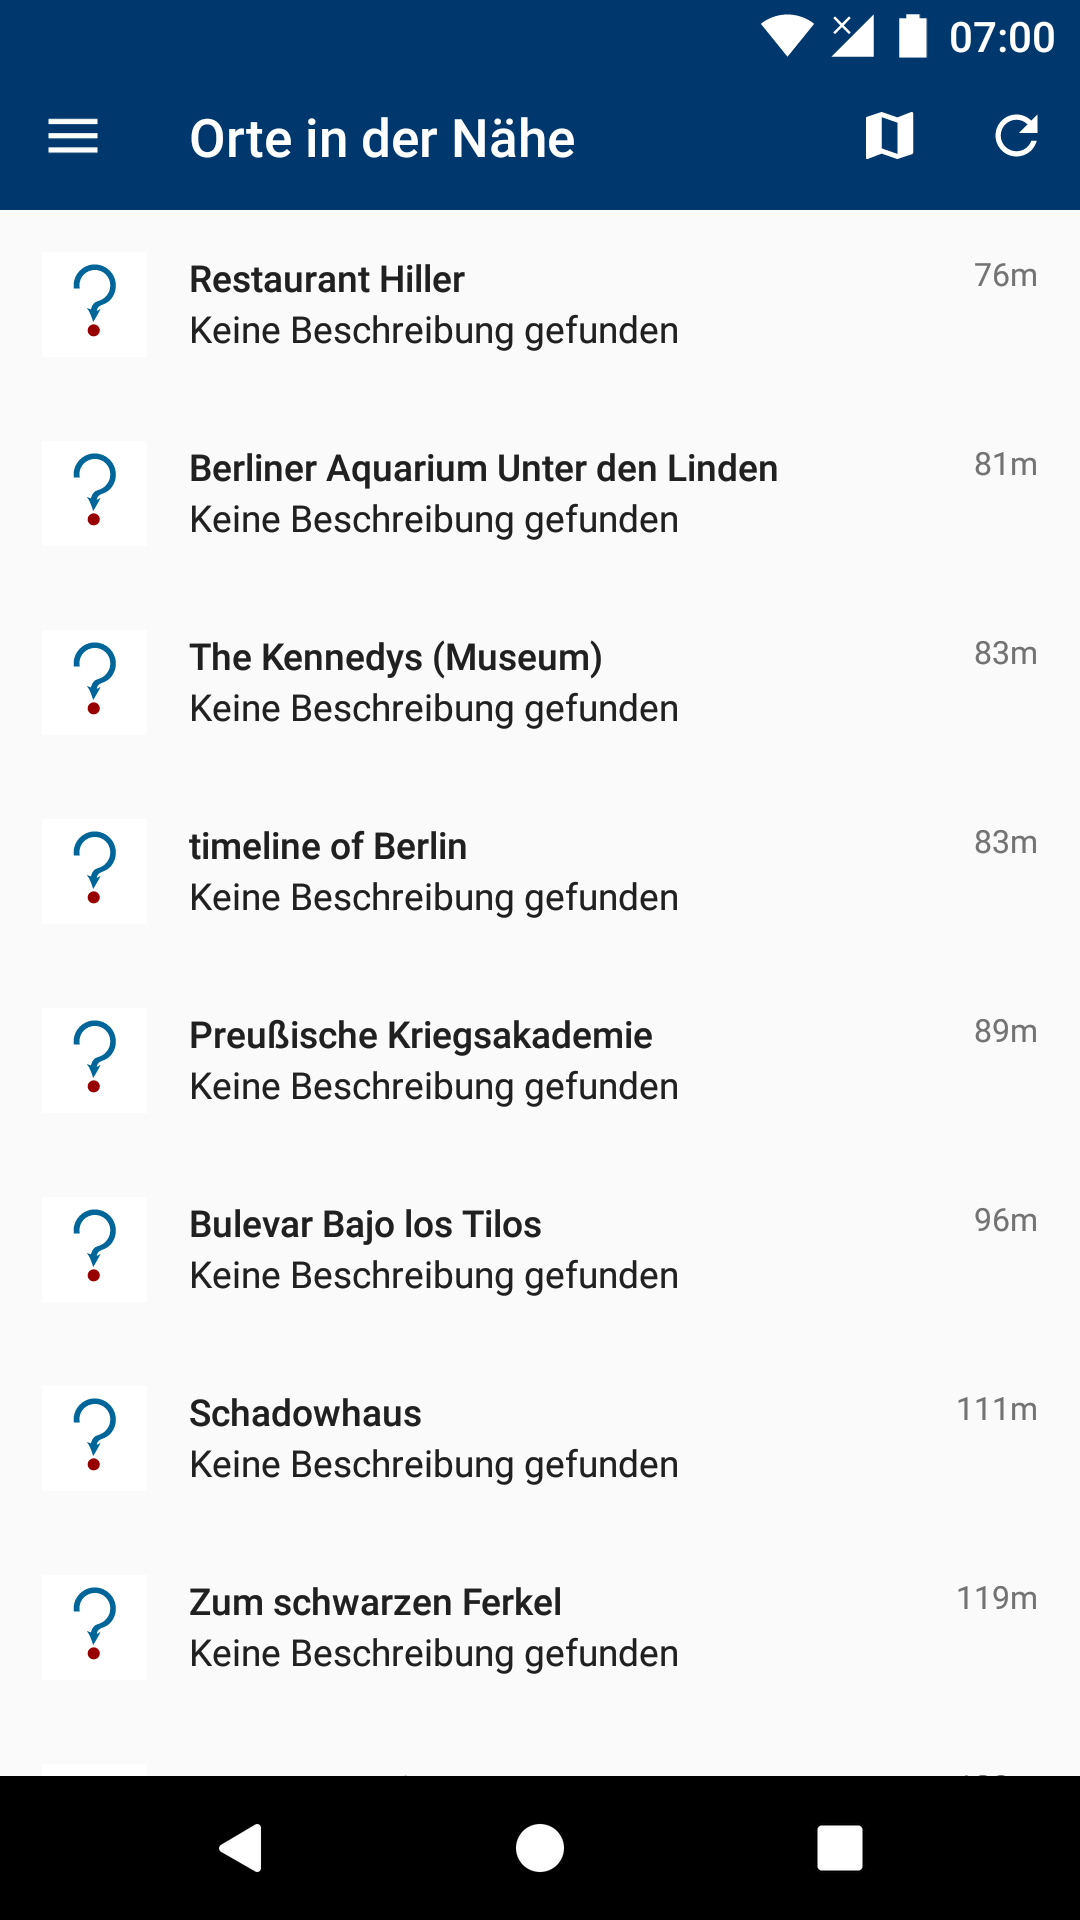Open the hamburger navigation menu
1080x1920 pixels.
(73, 137)
